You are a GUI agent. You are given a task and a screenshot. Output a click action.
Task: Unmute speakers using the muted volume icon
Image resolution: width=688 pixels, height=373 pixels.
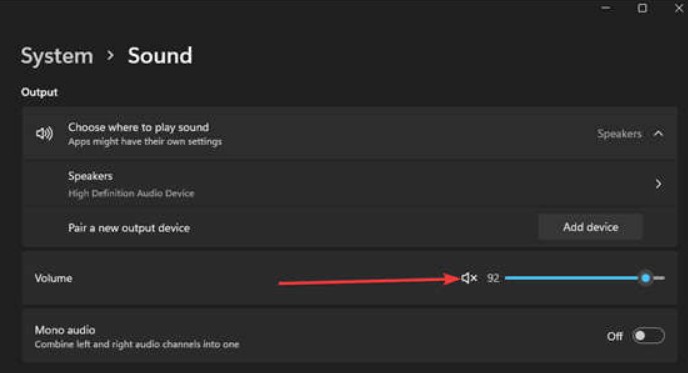point(469,278)
